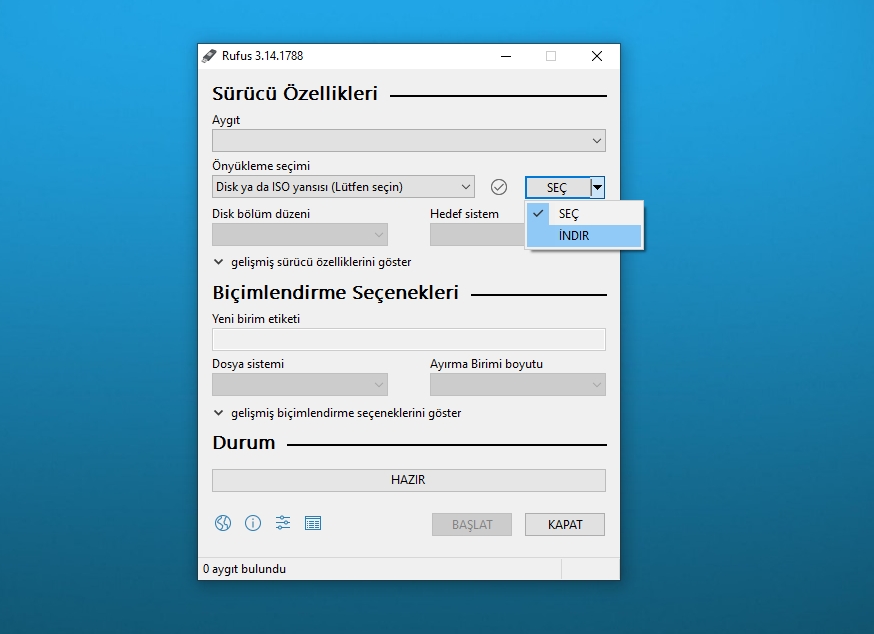Click the Yeni birim etiketi field
Viewport: 874px width, 634px height.
point(408,339)
